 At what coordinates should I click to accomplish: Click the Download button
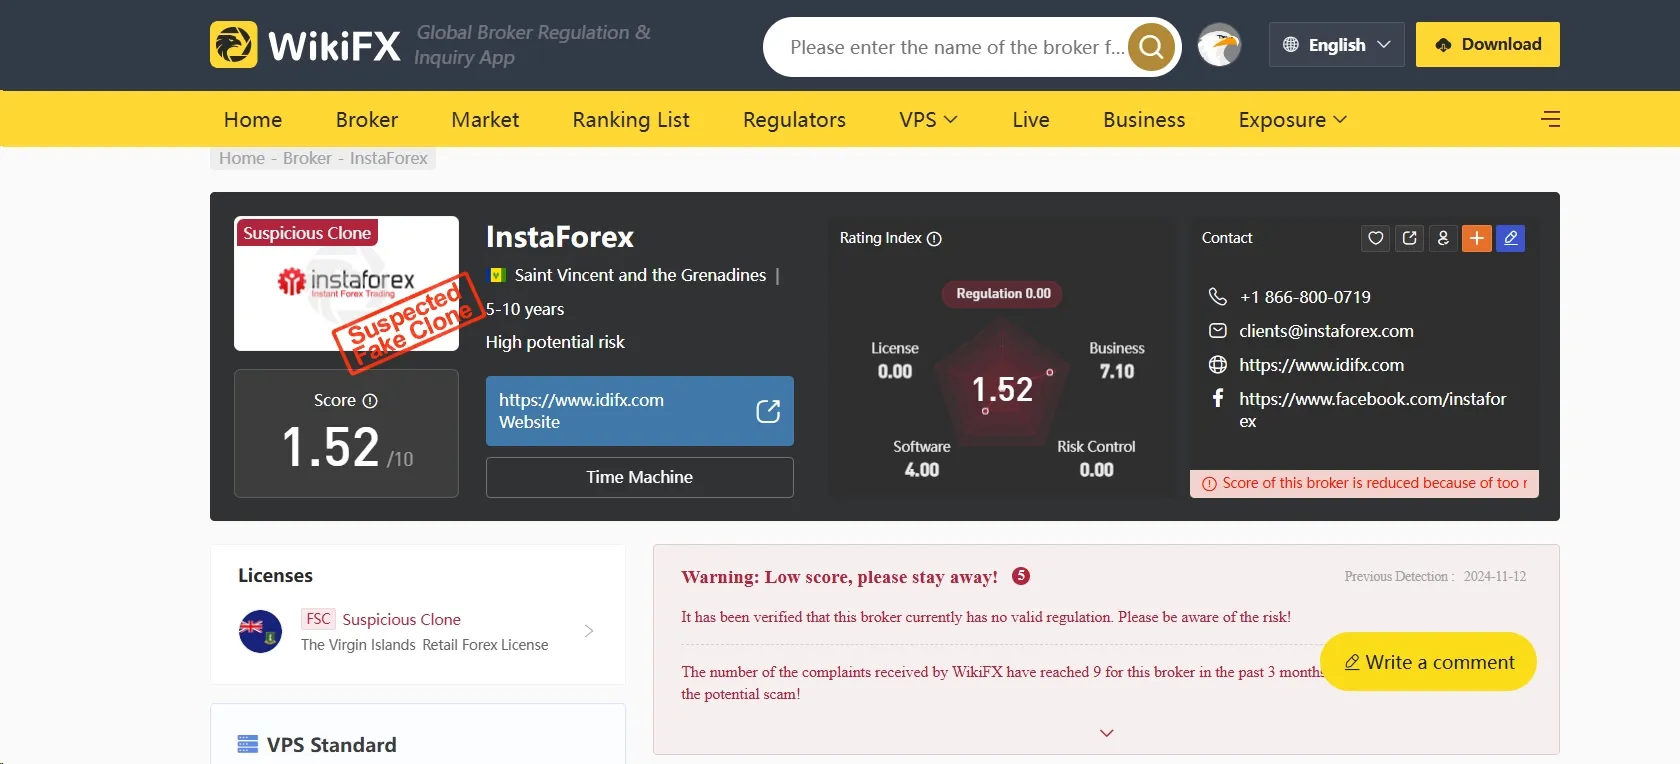1488,45
